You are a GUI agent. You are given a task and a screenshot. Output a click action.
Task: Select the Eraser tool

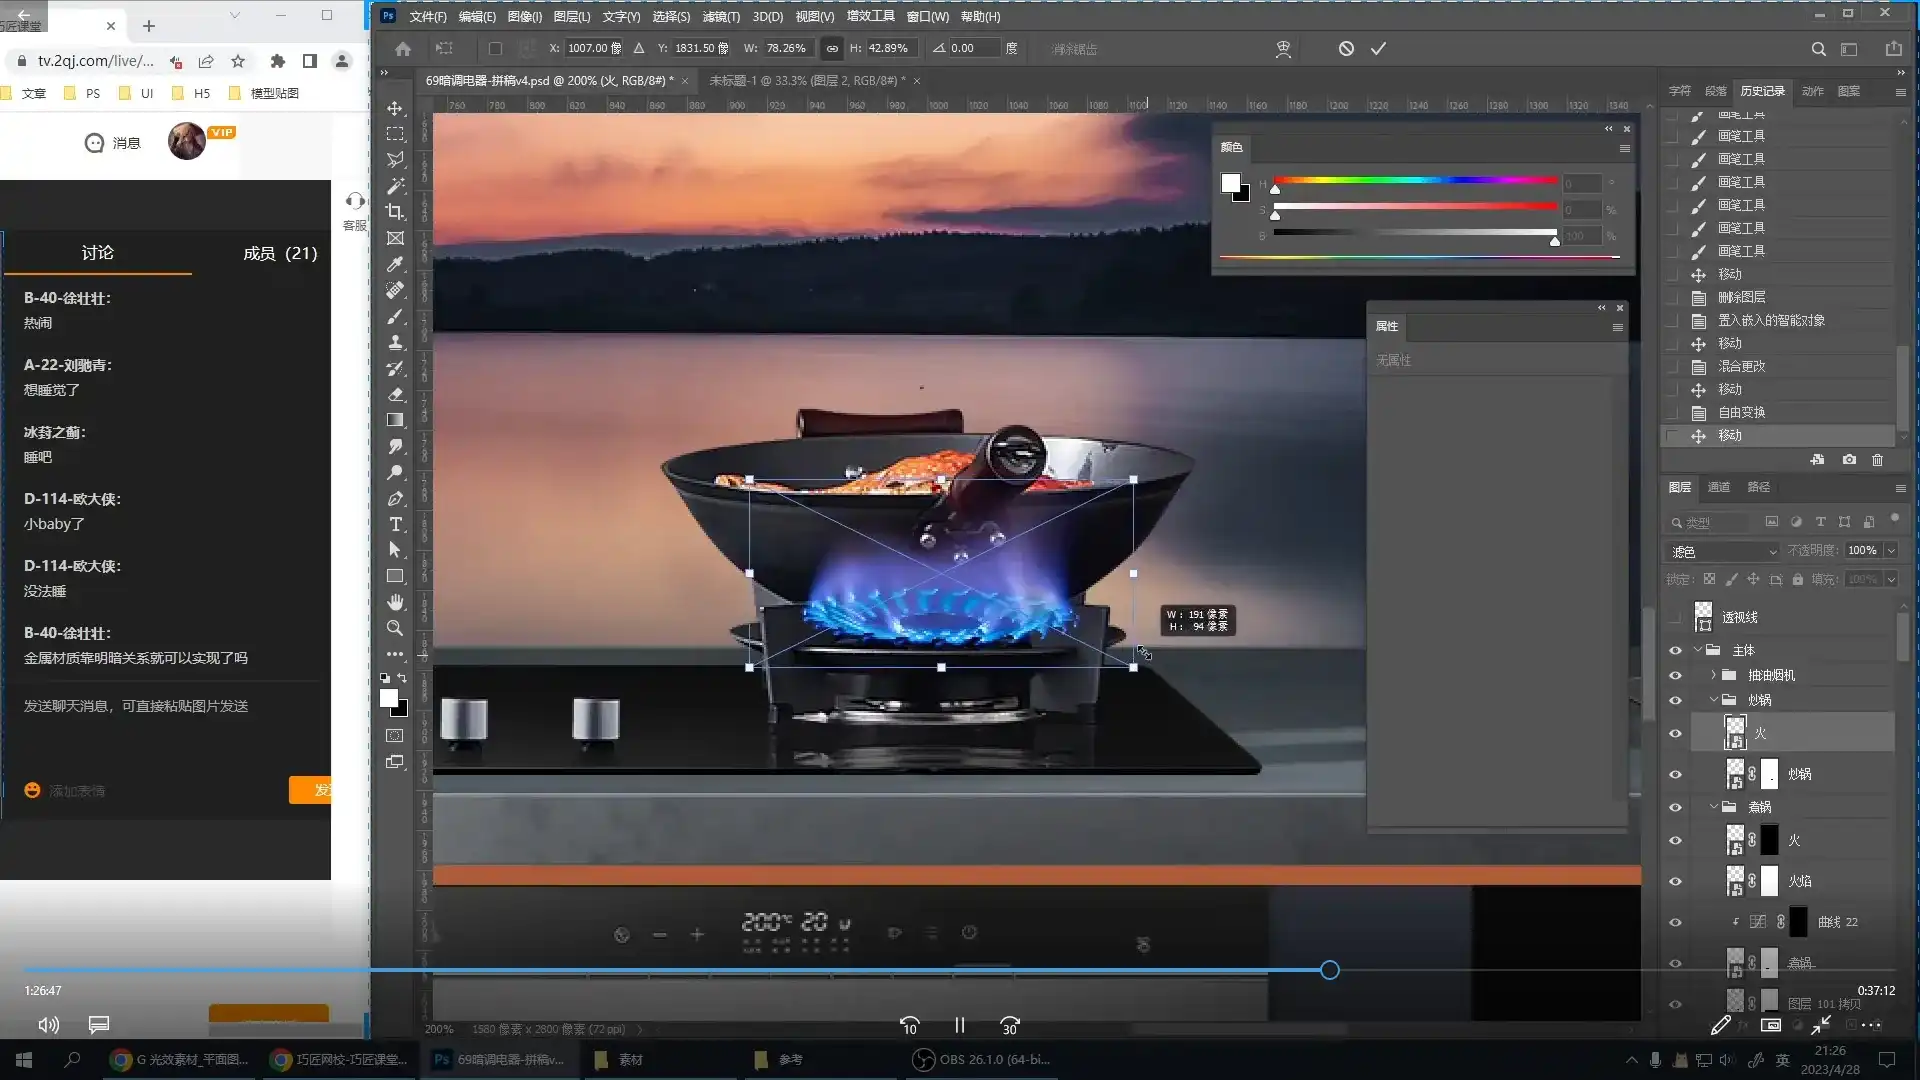(x=395, y=394)
